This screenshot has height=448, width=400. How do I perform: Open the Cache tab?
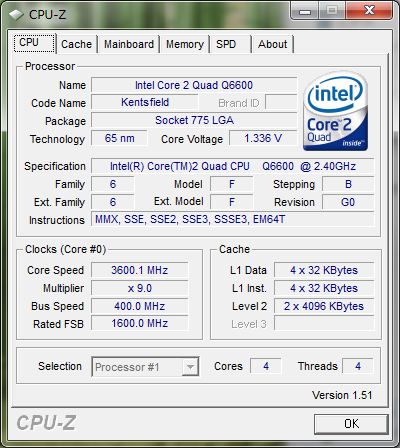click(x=76, y=44)
